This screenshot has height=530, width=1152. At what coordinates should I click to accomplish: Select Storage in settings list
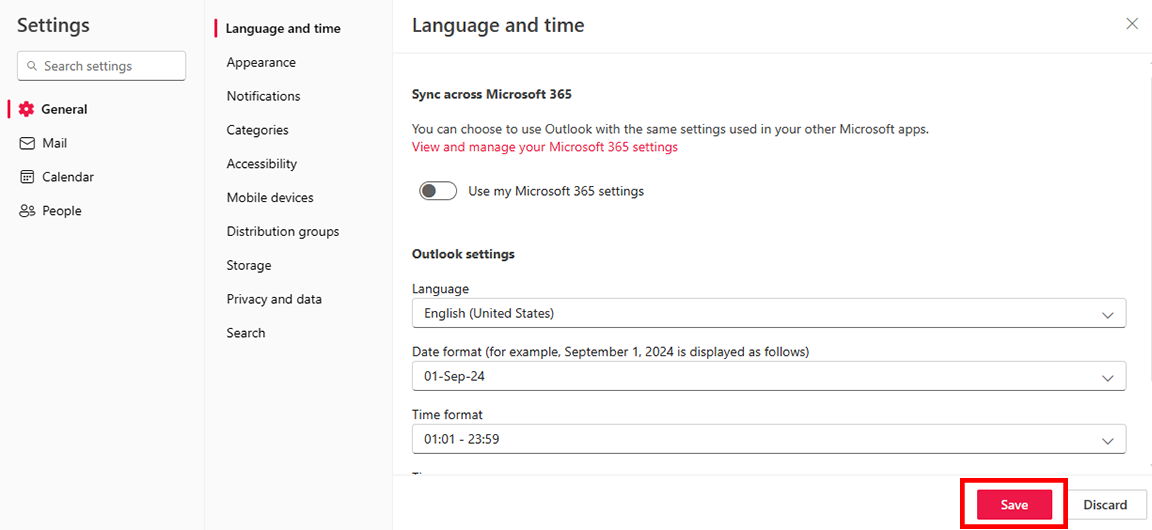coord(248,265)
